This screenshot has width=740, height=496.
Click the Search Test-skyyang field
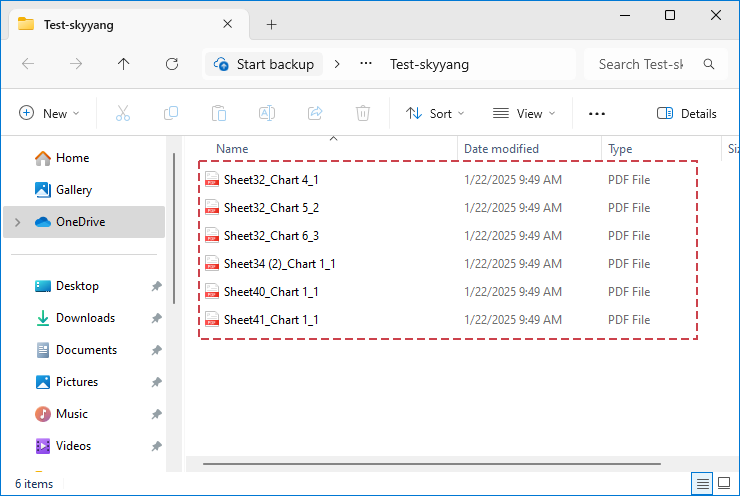656,64
